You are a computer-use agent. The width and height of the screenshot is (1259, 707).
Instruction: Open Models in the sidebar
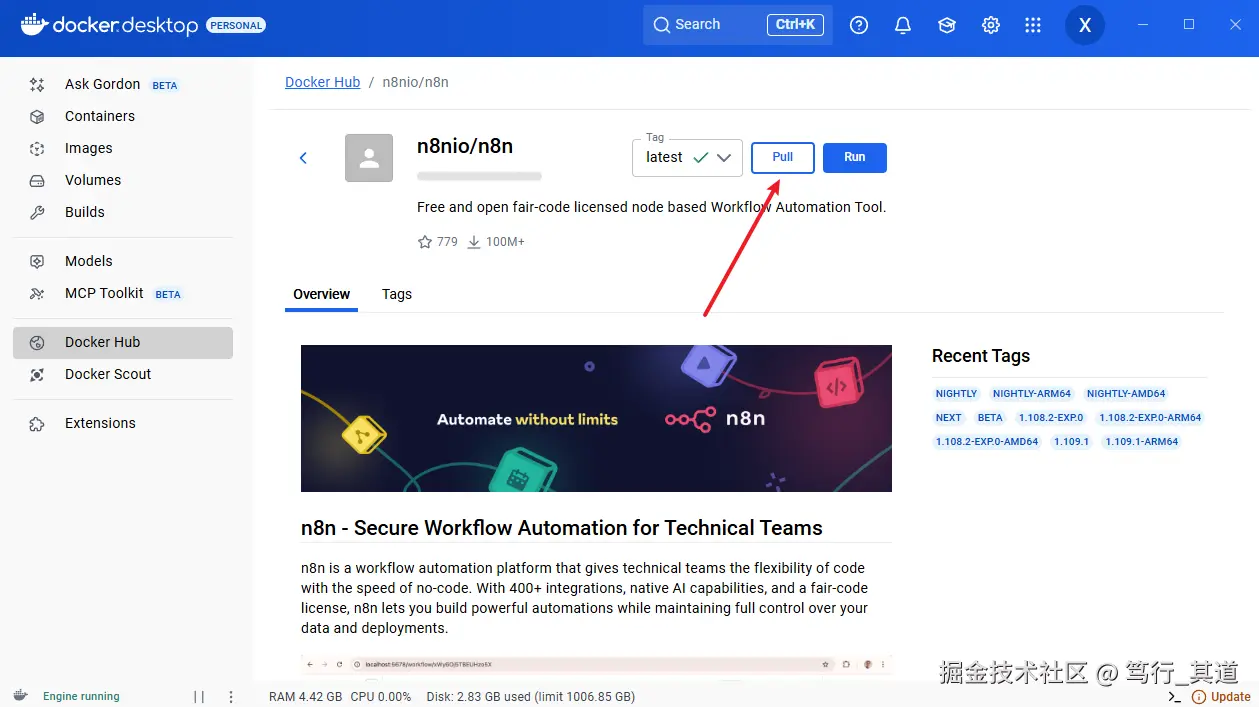tap(123, 261)
